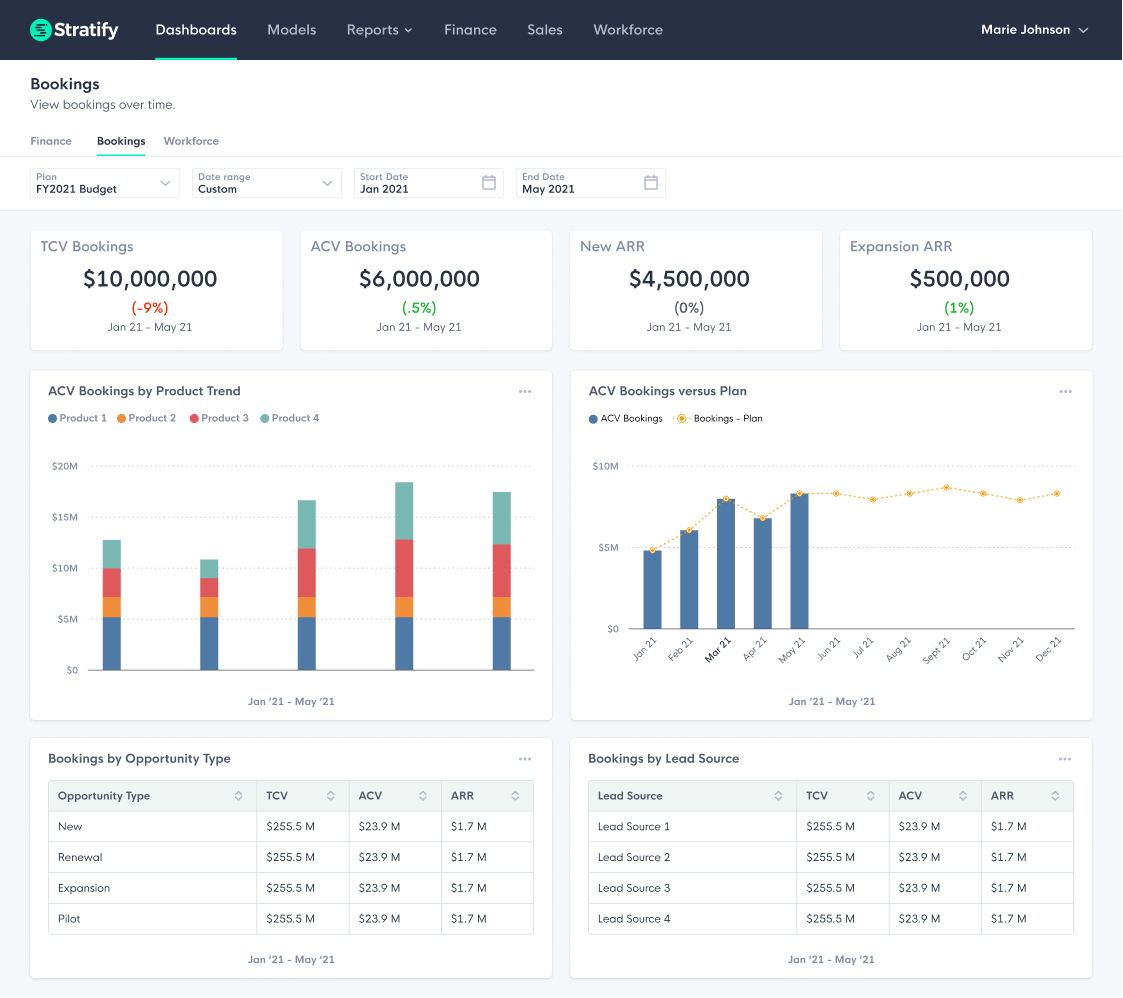Open the Models section in top navigation
This screenshot has width=1123, height=998.
(291, 30)
